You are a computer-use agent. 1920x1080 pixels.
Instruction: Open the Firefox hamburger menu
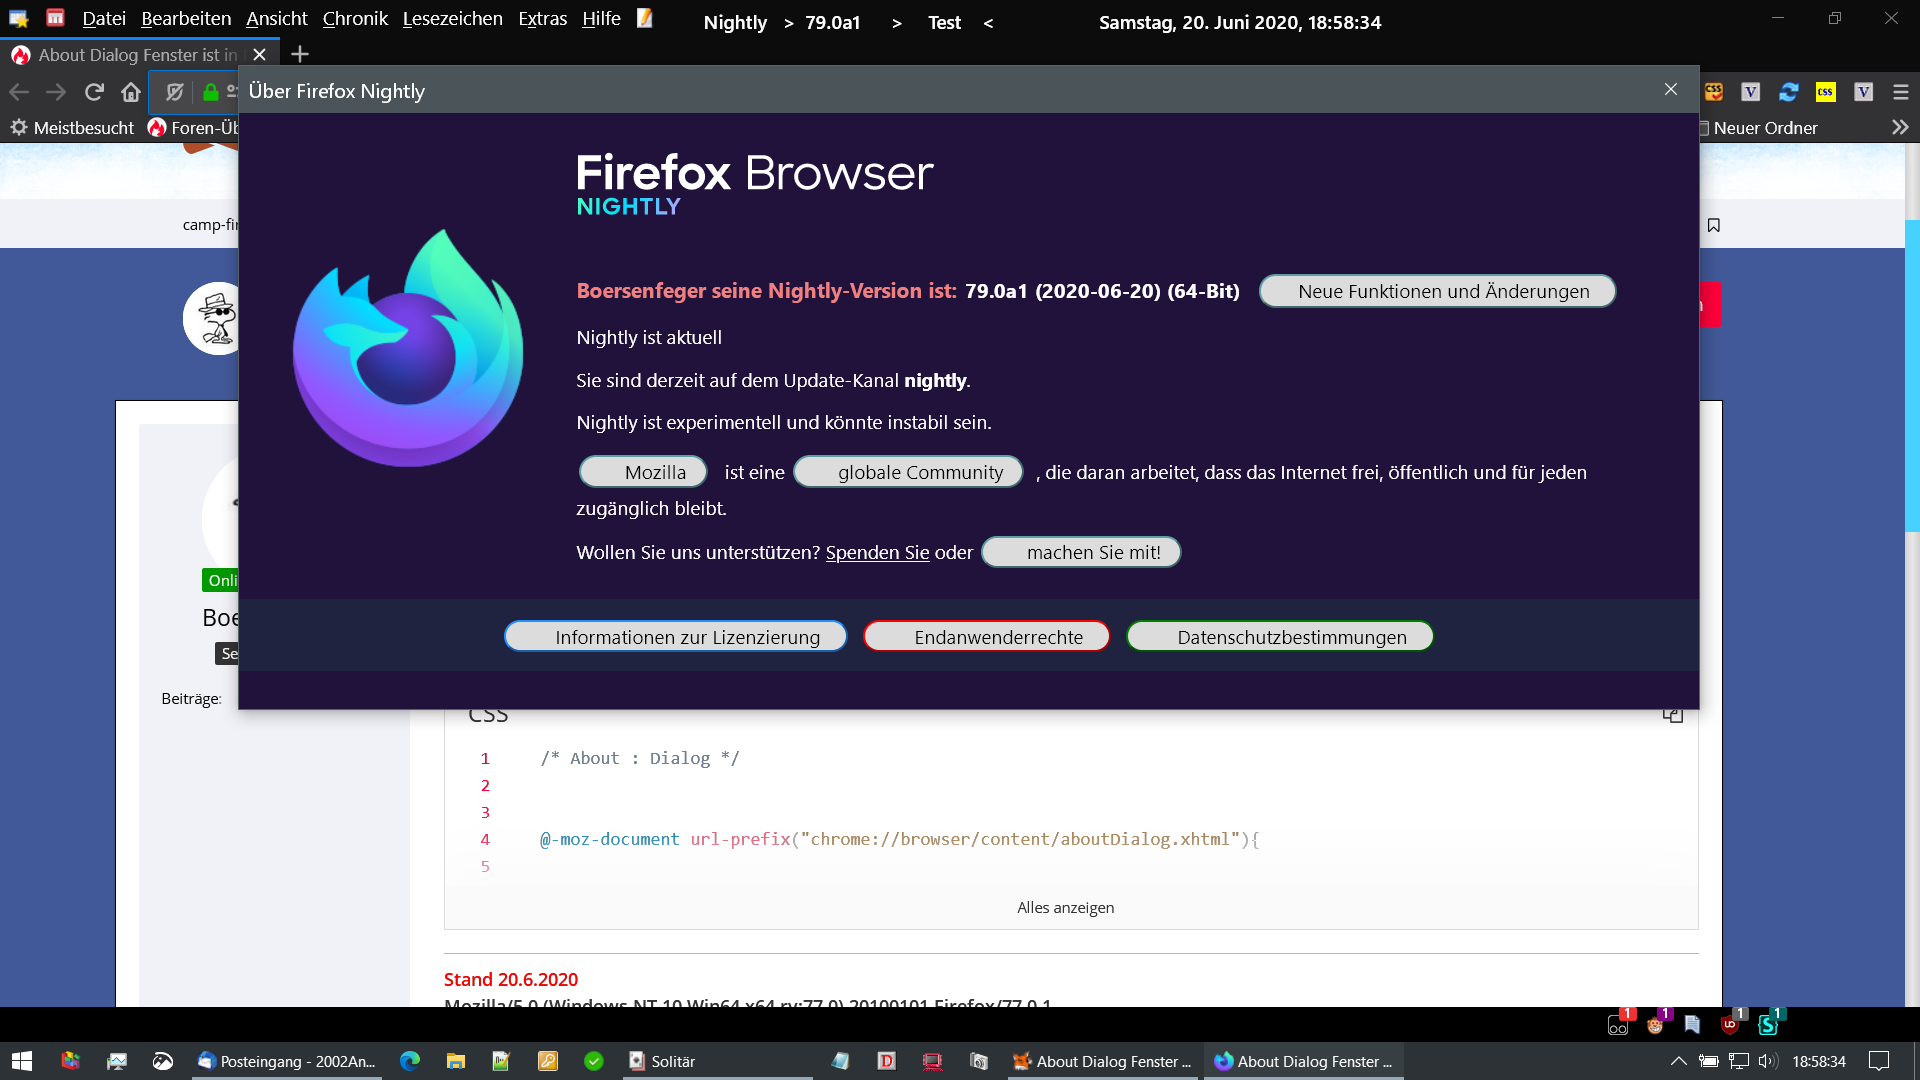point(1901,92)
